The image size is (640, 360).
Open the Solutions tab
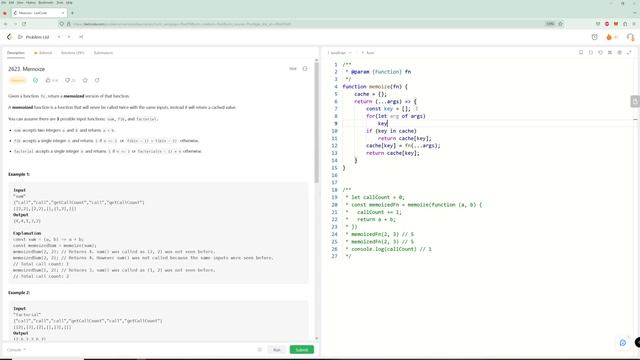point(72,53)
